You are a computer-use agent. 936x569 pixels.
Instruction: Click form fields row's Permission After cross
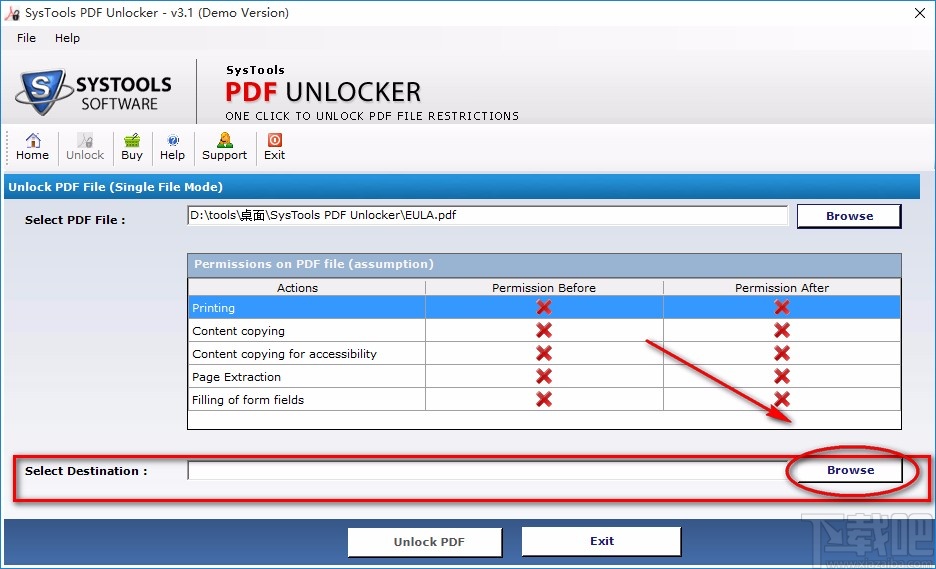782,399
